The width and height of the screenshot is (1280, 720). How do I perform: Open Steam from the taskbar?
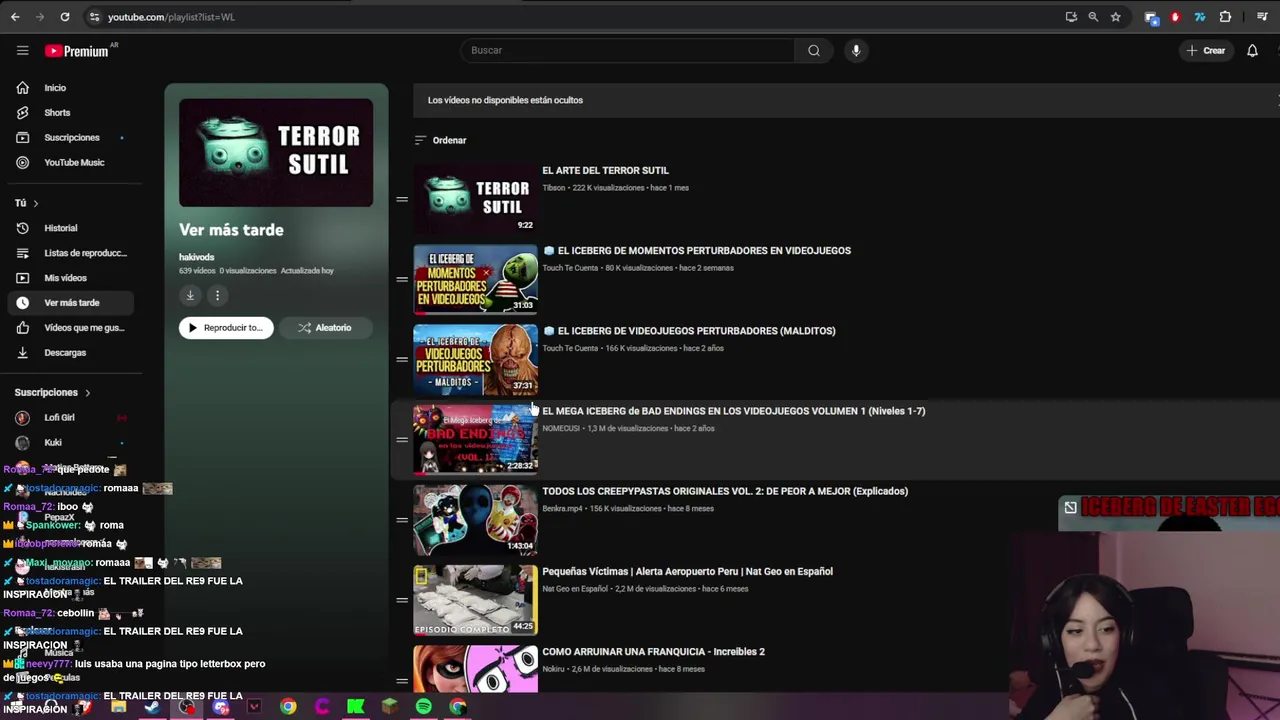pyautogui.click(x=152, y=707)
